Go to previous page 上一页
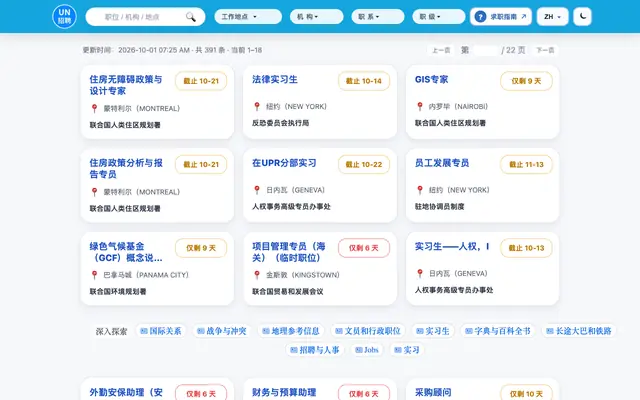The width and height of the screenshot is (640, 400). tap(441, 50)
